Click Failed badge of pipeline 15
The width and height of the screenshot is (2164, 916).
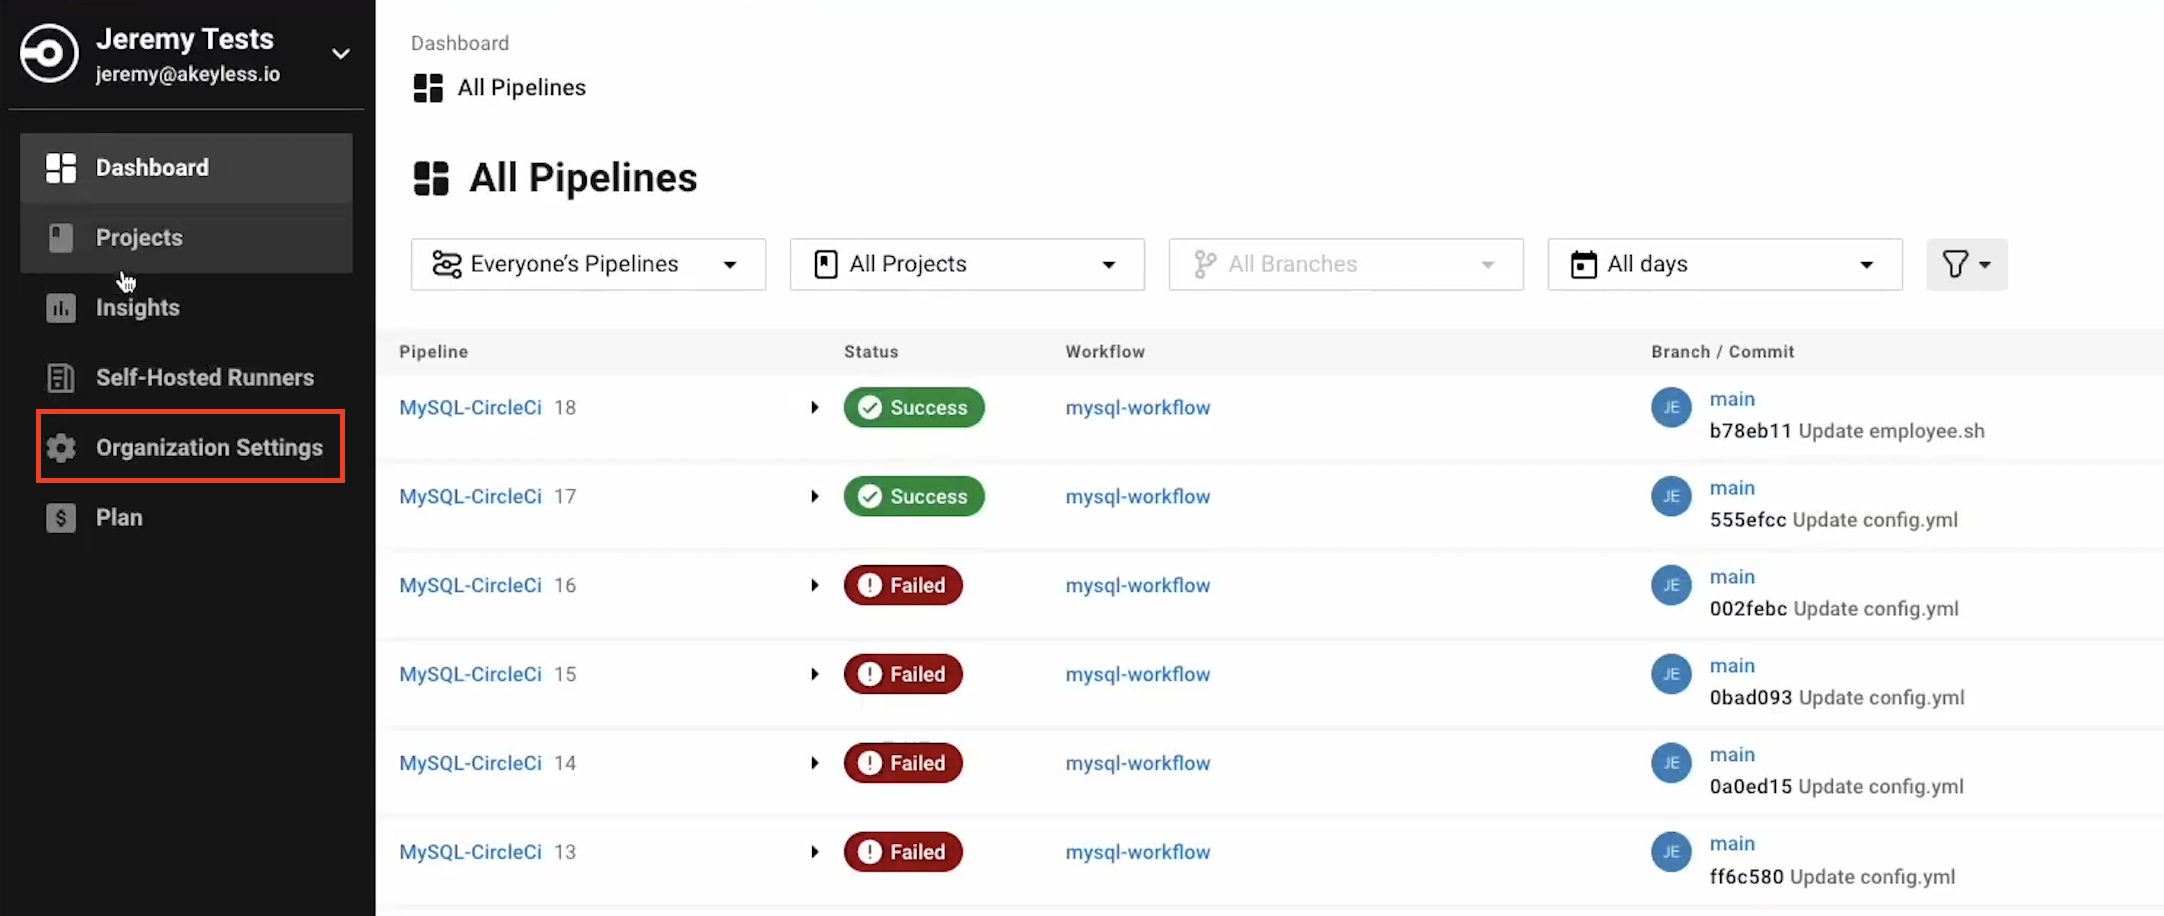coord(903,674)
